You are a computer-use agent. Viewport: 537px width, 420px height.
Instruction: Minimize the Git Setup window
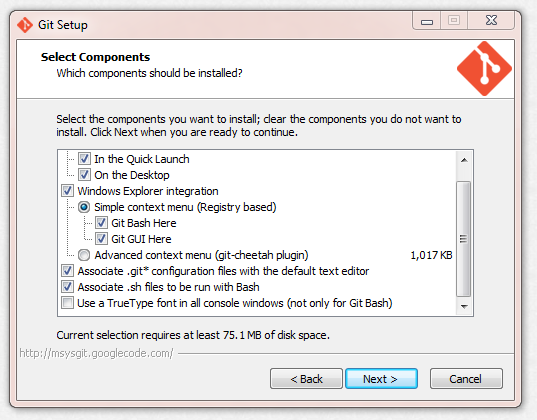[427, 21]
